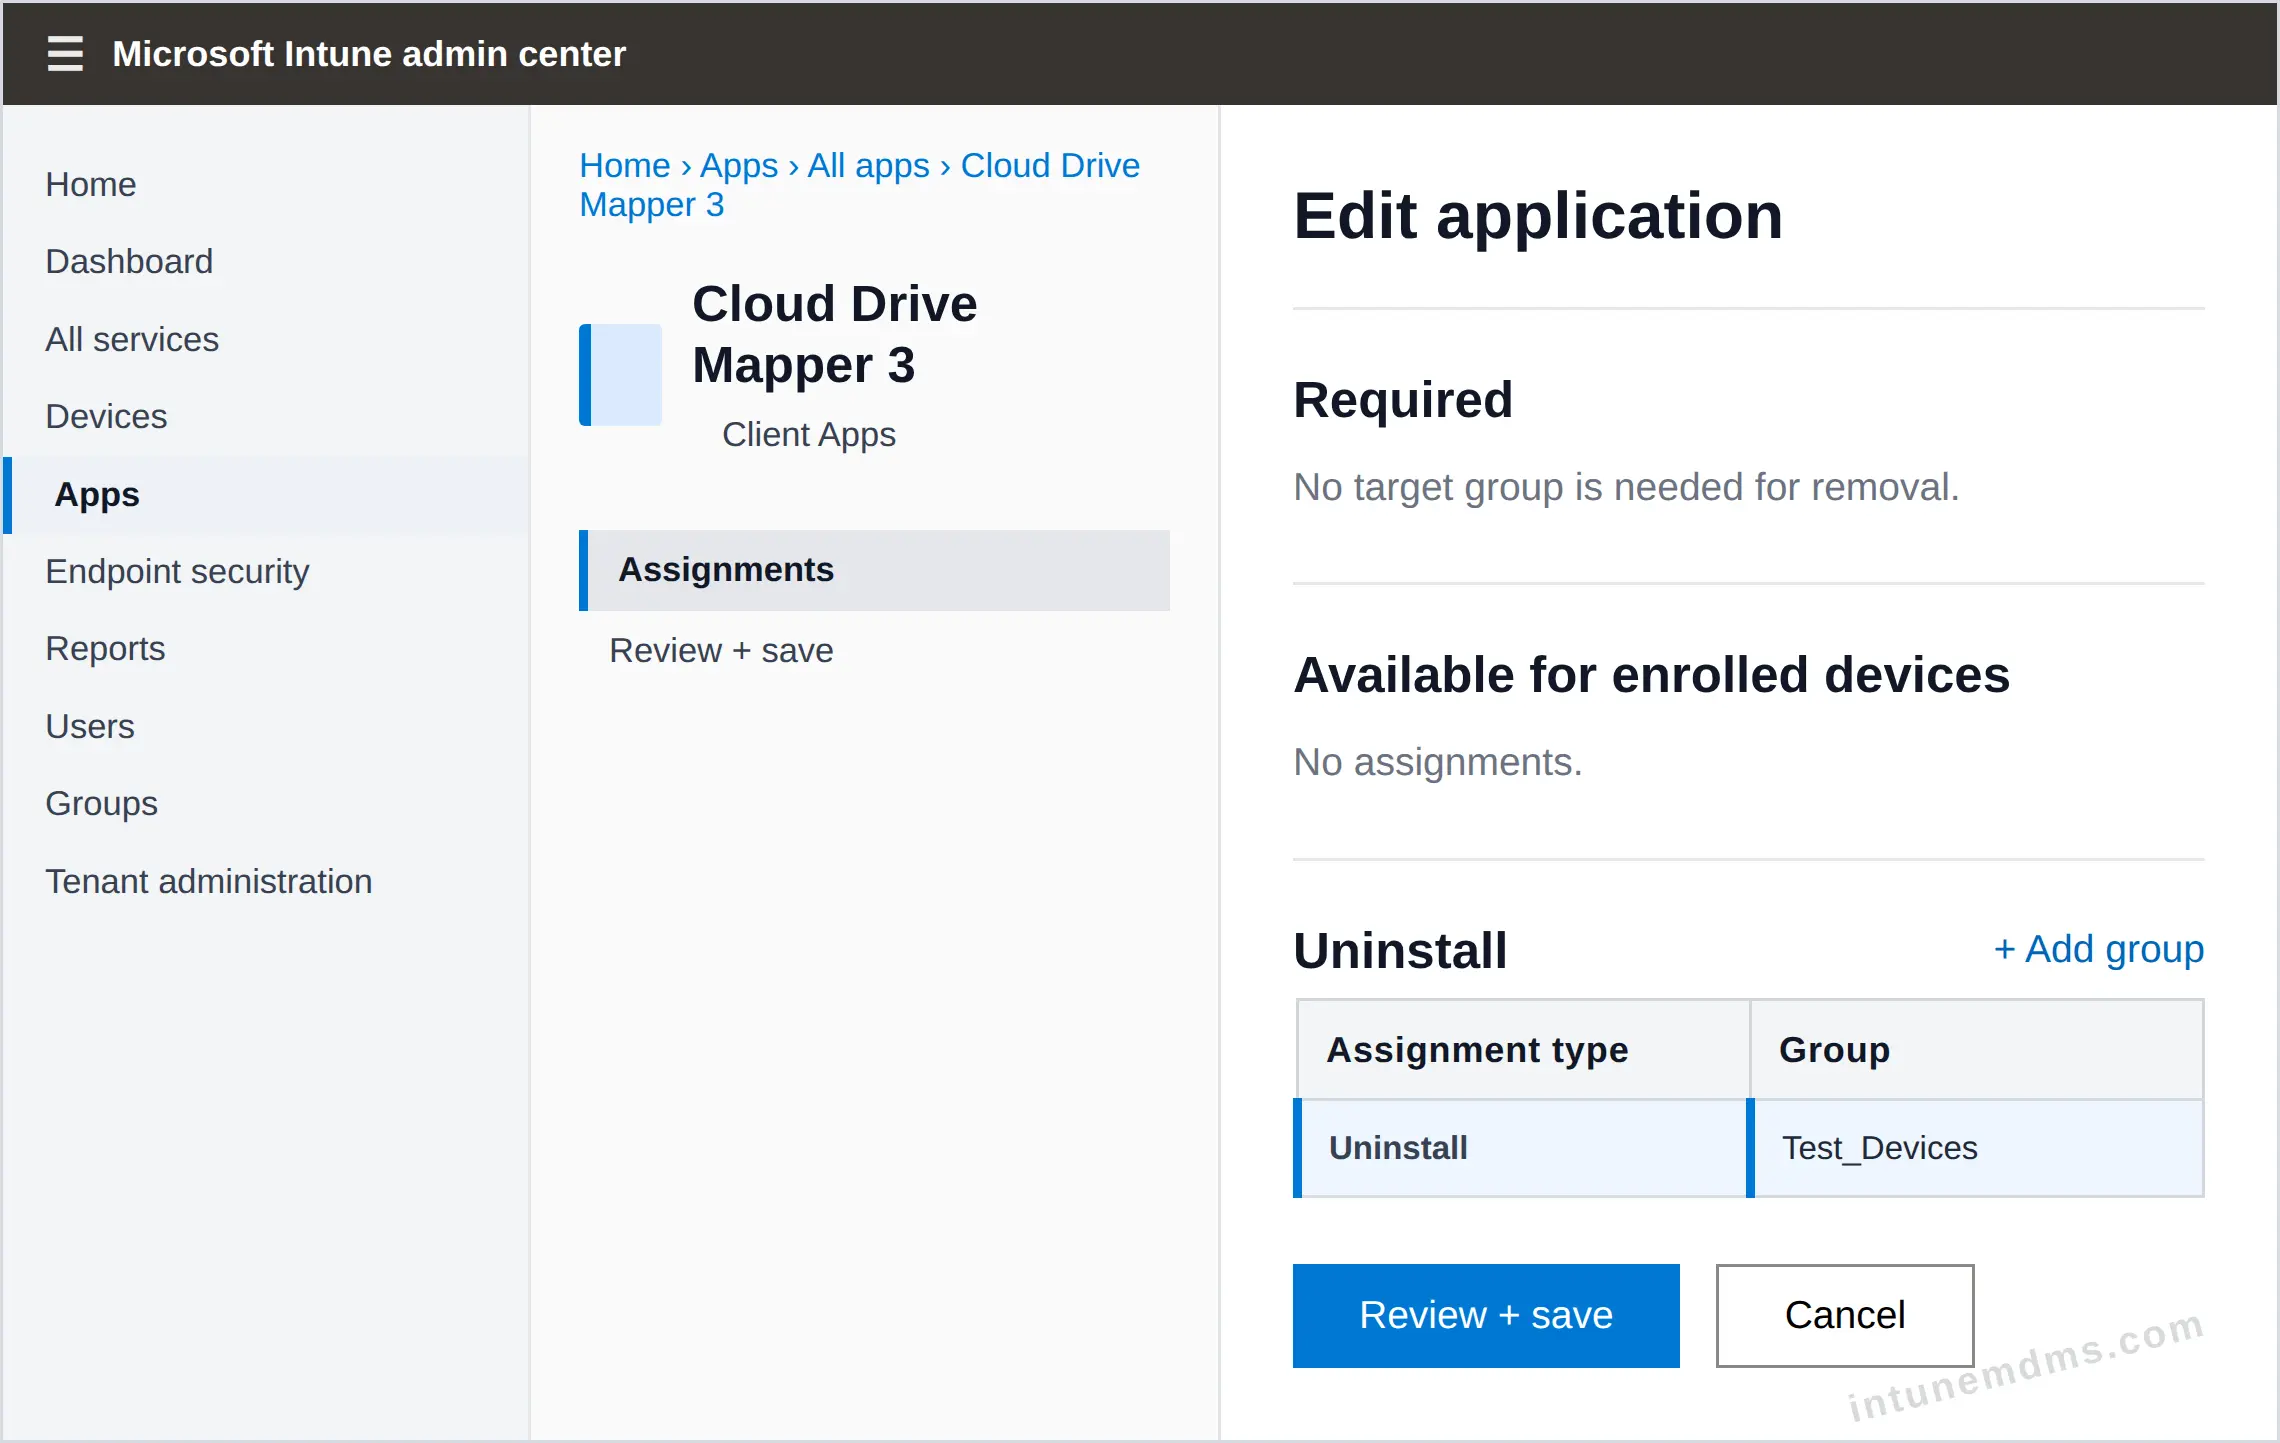Image resolution: width=2280 pixels, height=1443 pixels.
Task: Click the Cloud Drive Mapper 3 app icon
Action: 620,374
